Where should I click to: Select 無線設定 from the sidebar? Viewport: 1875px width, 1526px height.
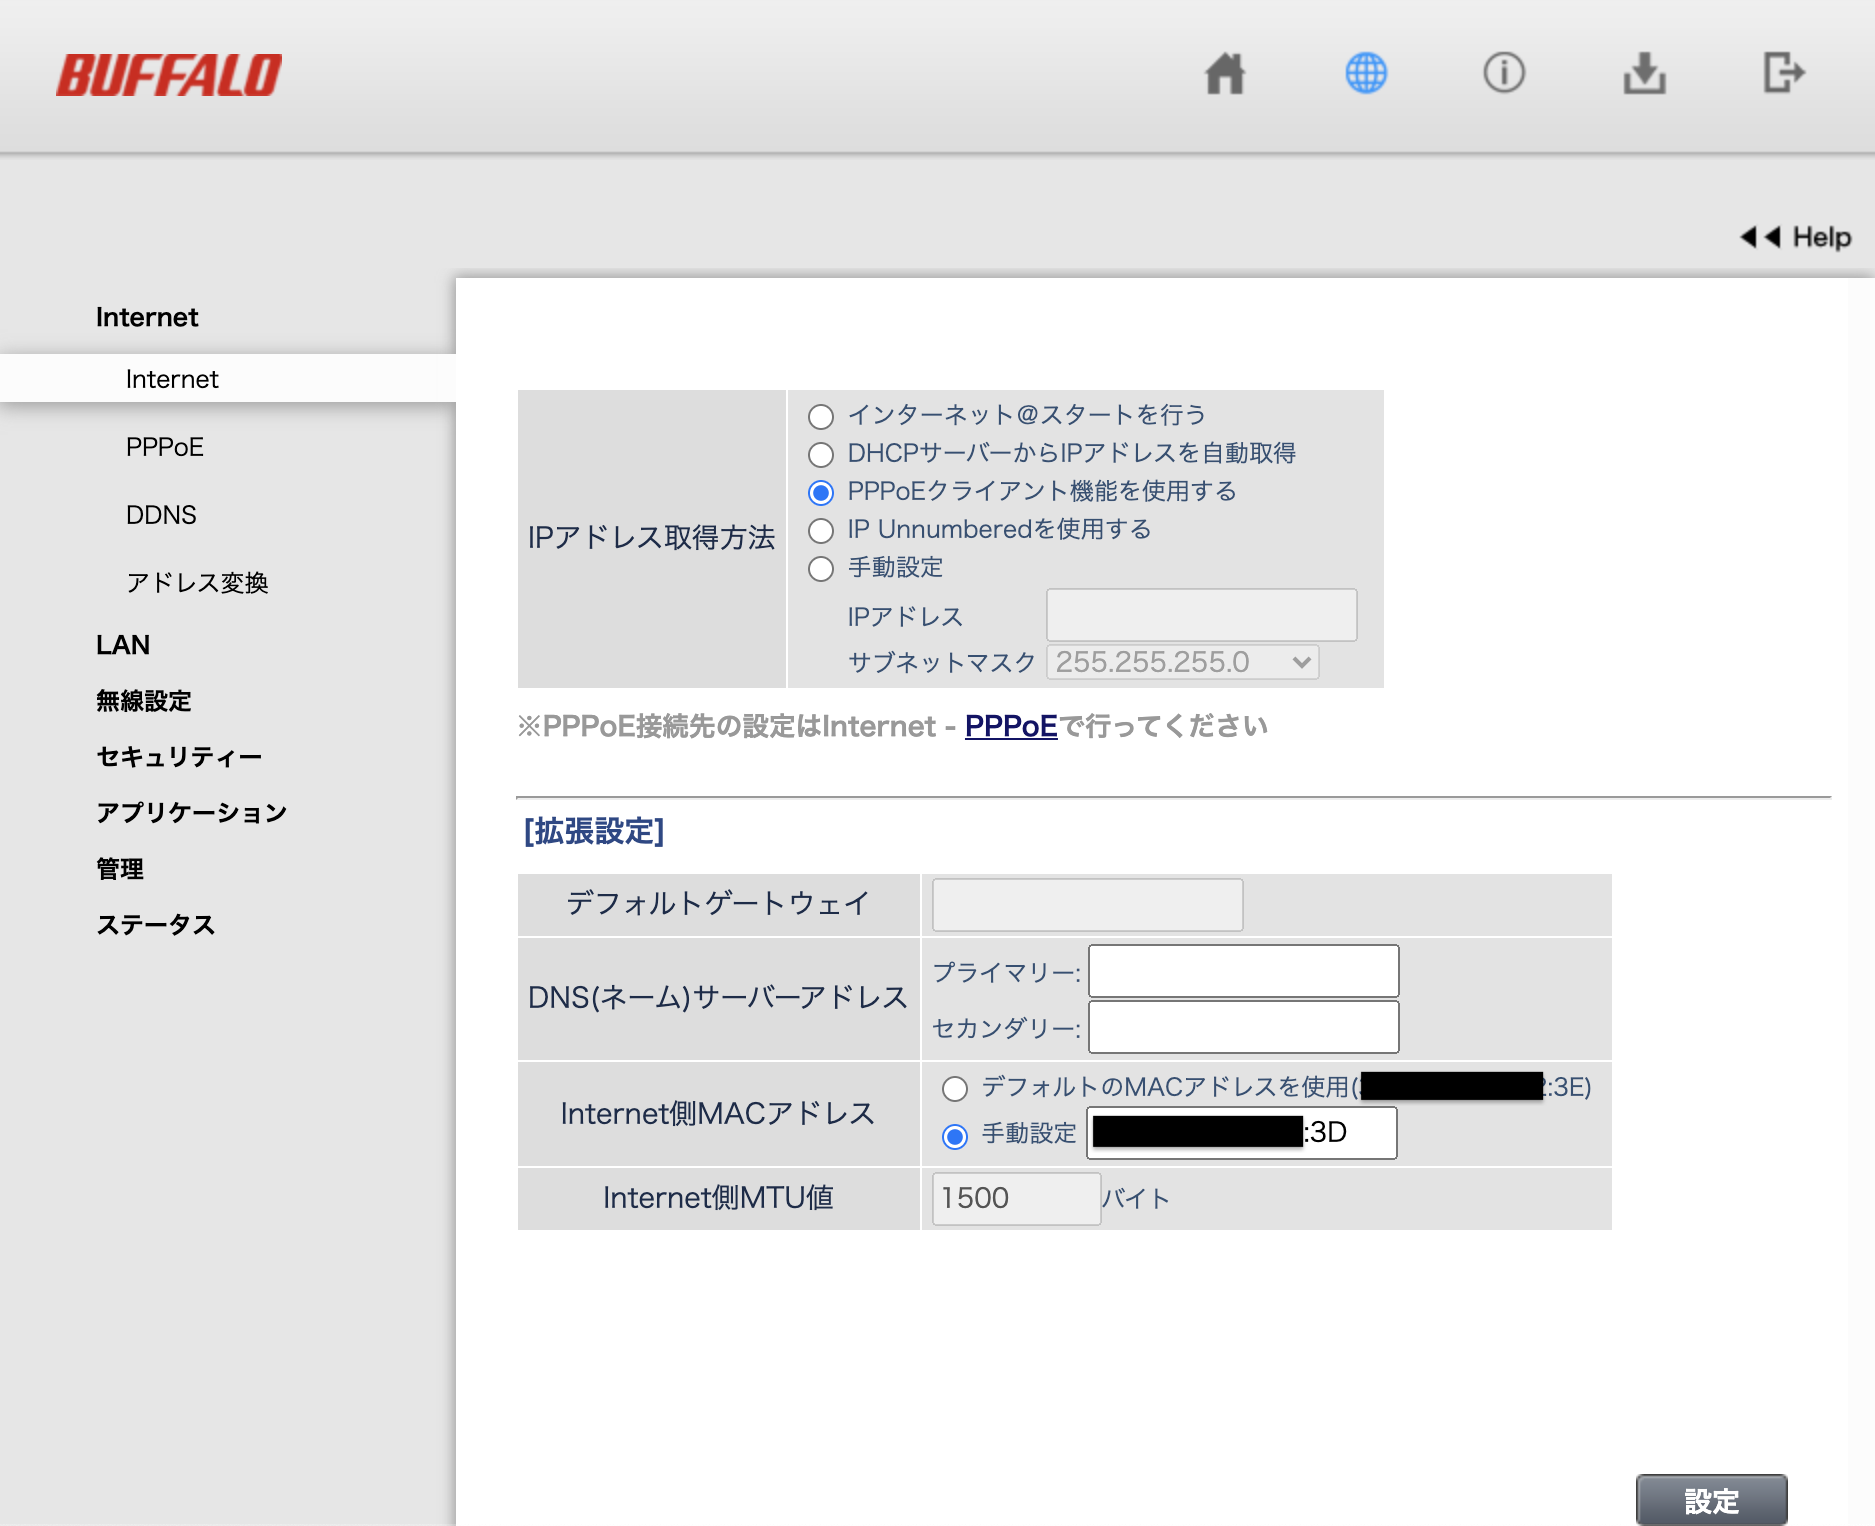click(x=144, y=701)
